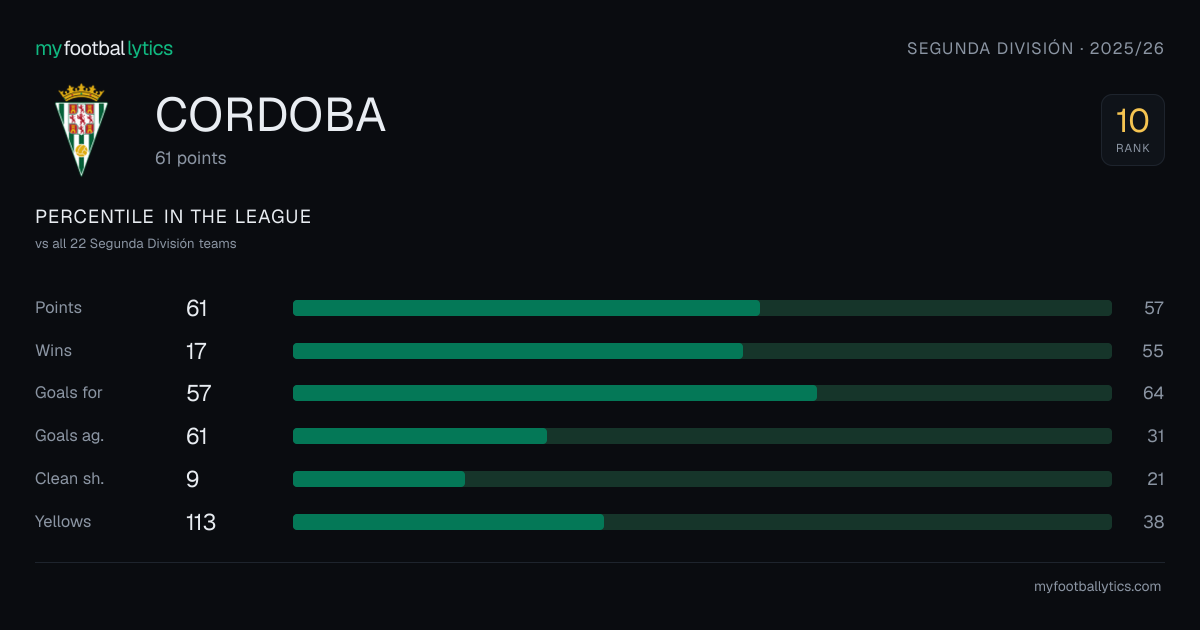Screen dimensions: 1200x630
Task: Select the Points percentile bar
Action: [x=702, y=308]
